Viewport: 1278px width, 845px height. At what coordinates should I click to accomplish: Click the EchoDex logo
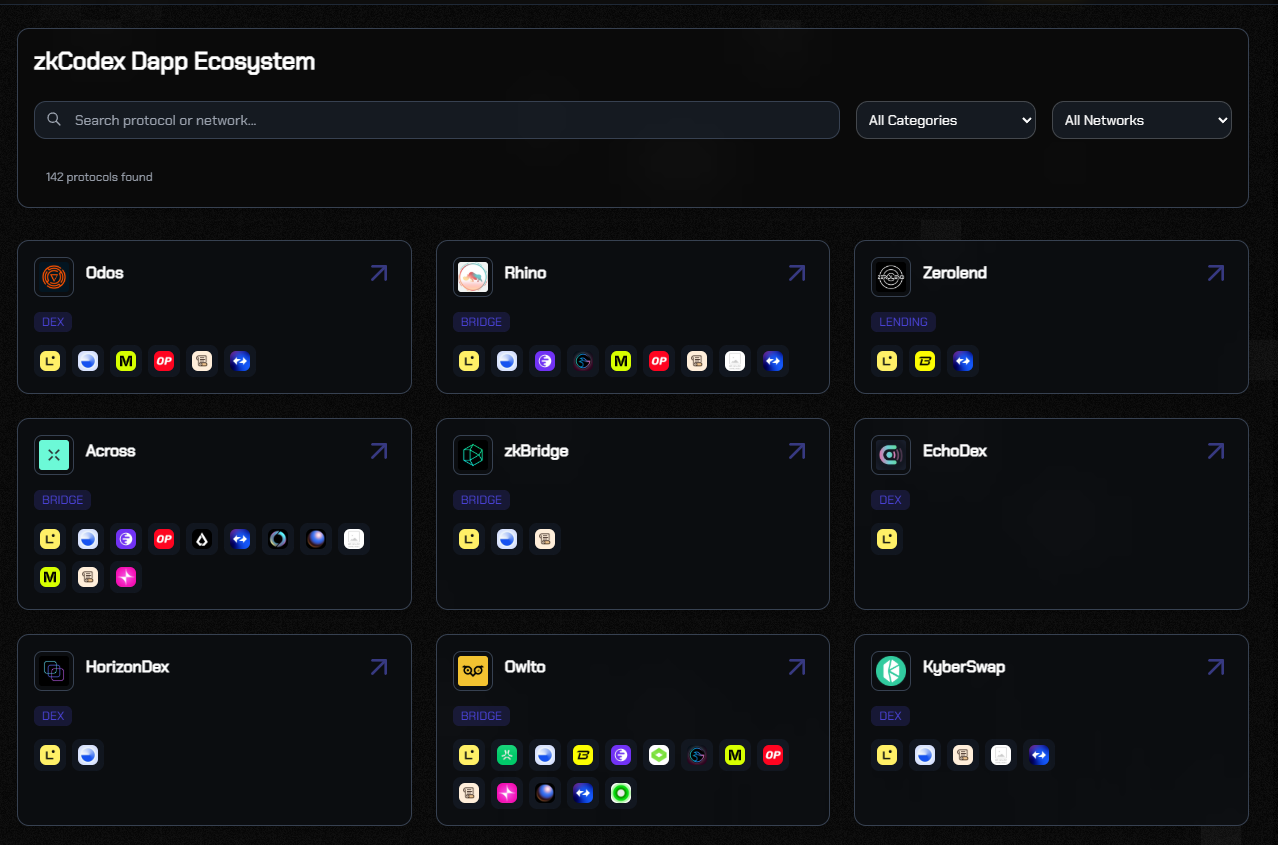tap(891, 455)
